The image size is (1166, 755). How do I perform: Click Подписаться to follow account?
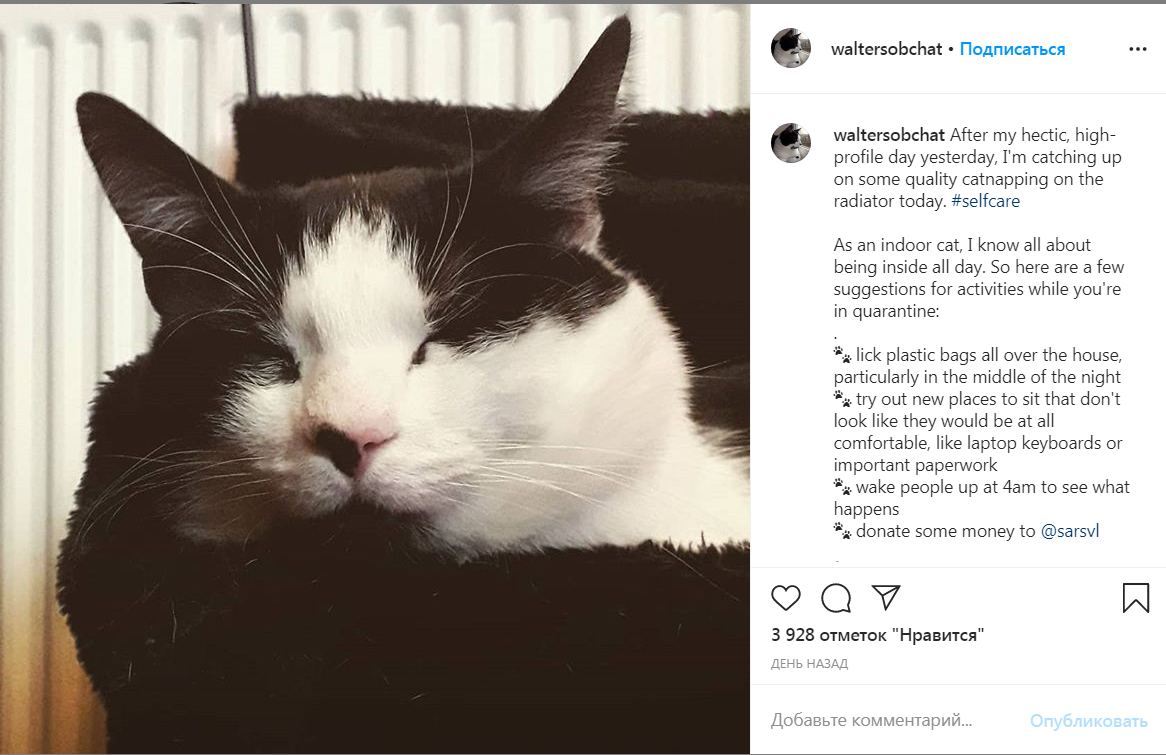1012,49
